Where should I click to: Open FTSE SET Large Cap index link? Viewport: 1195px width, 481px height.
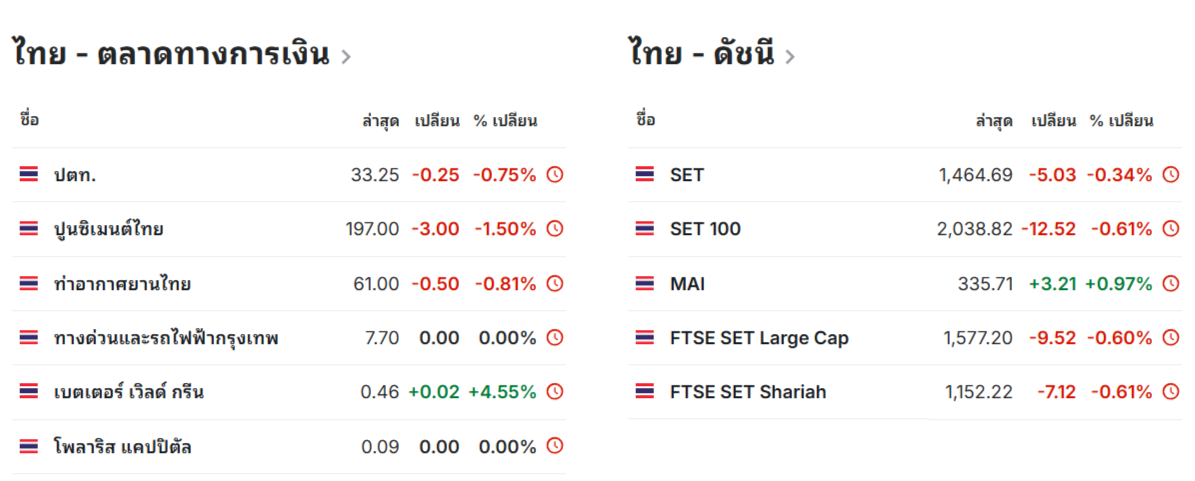tap(759, 338)
